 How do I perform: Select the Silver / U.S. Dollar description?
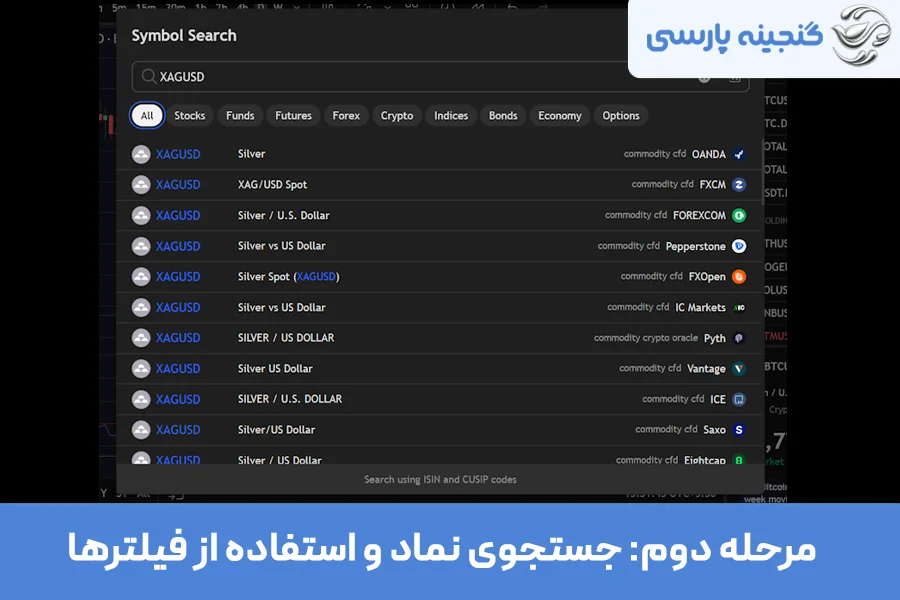pyautogui.click(x=284, y=215)
